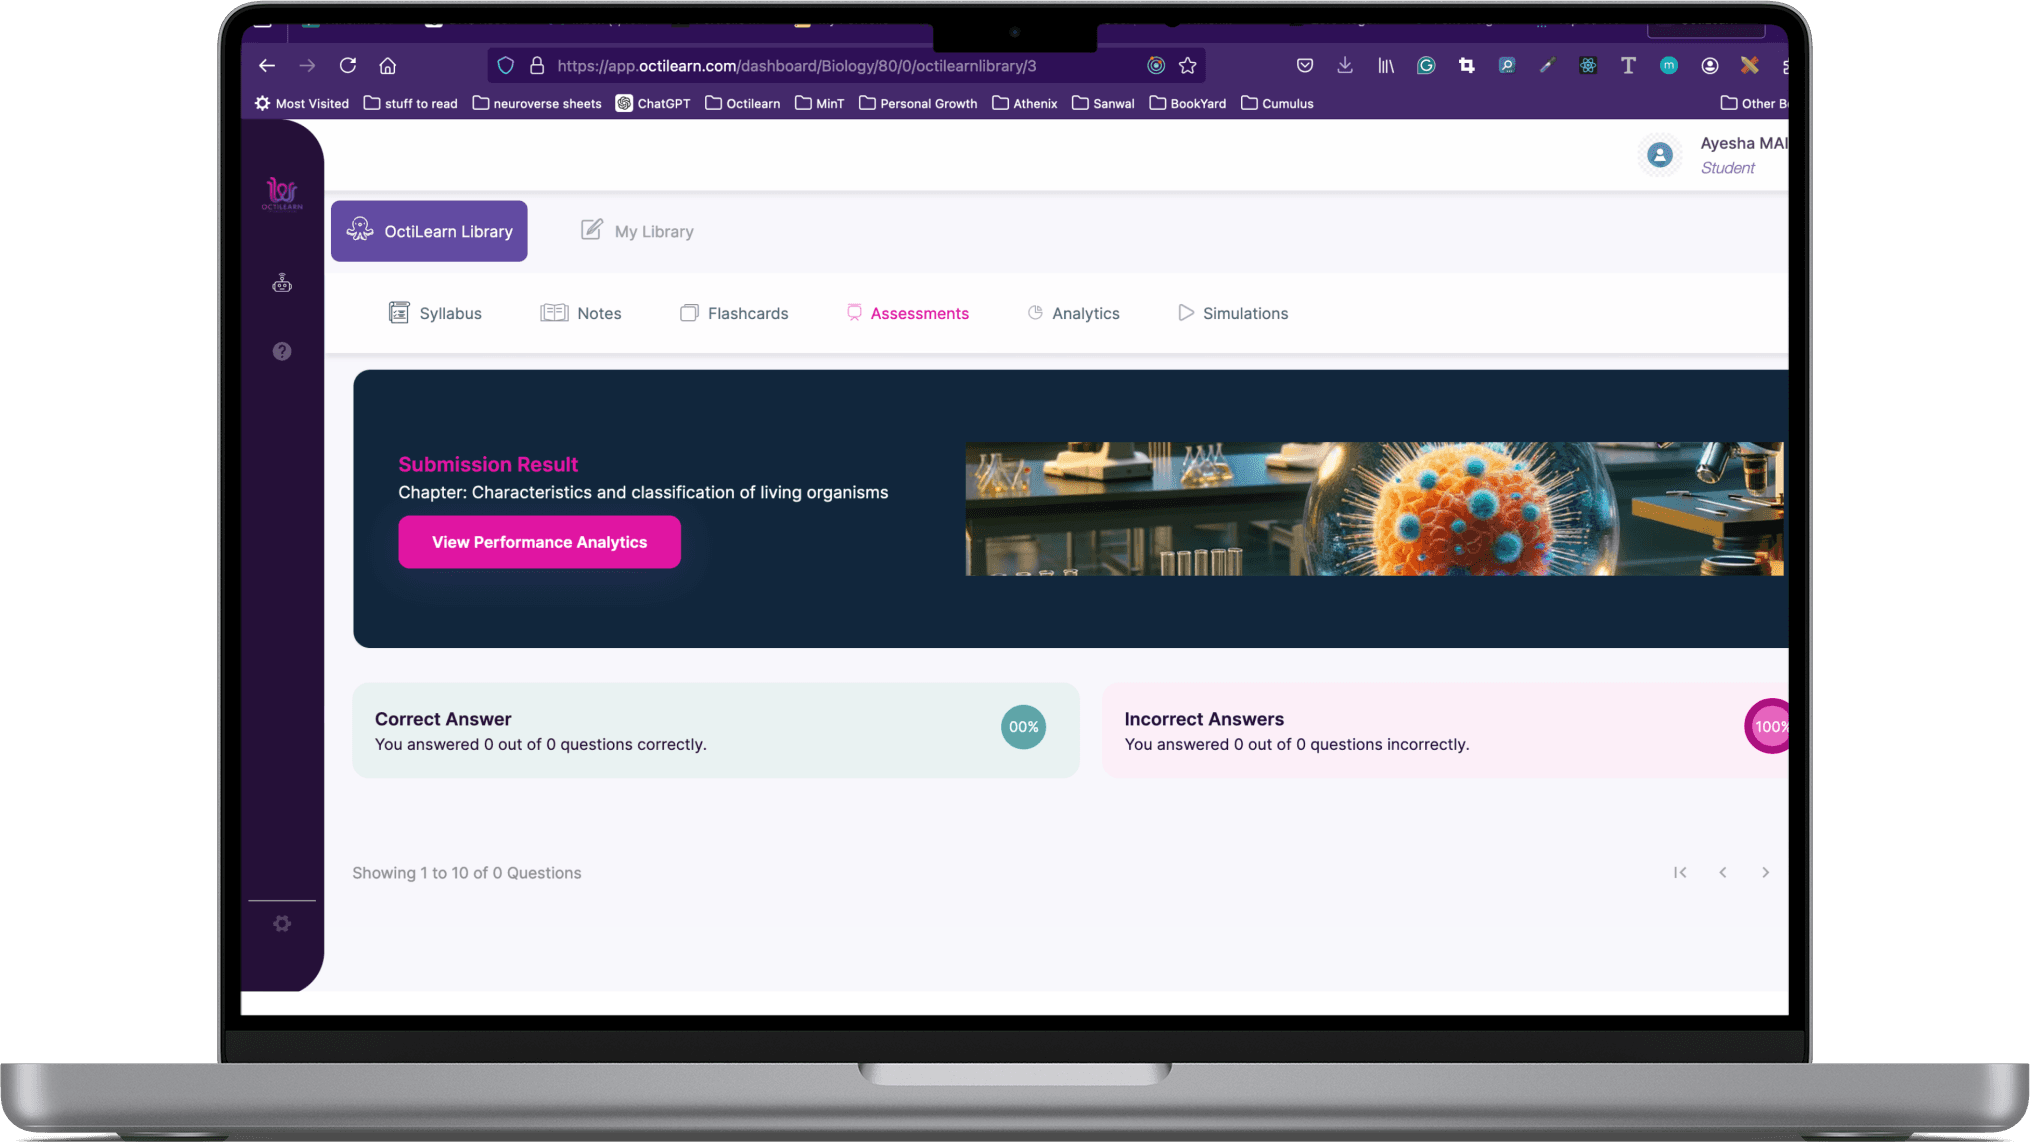Click the student profile avatar icon

click(x=1659, y=155)
